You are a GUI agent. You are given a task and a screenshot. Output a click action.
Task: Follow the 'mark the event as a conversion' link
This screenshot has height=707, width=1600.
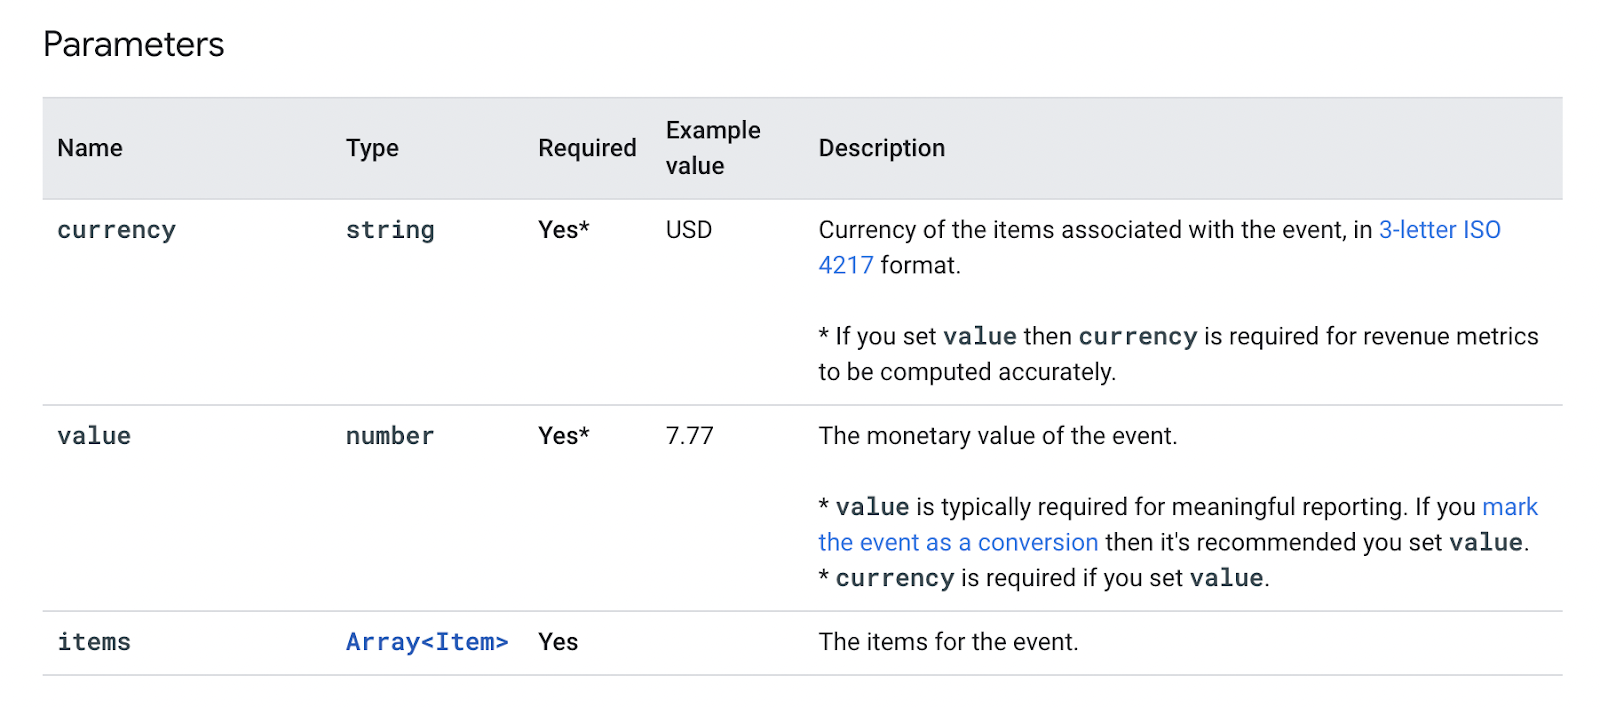(x=957, y=543)
